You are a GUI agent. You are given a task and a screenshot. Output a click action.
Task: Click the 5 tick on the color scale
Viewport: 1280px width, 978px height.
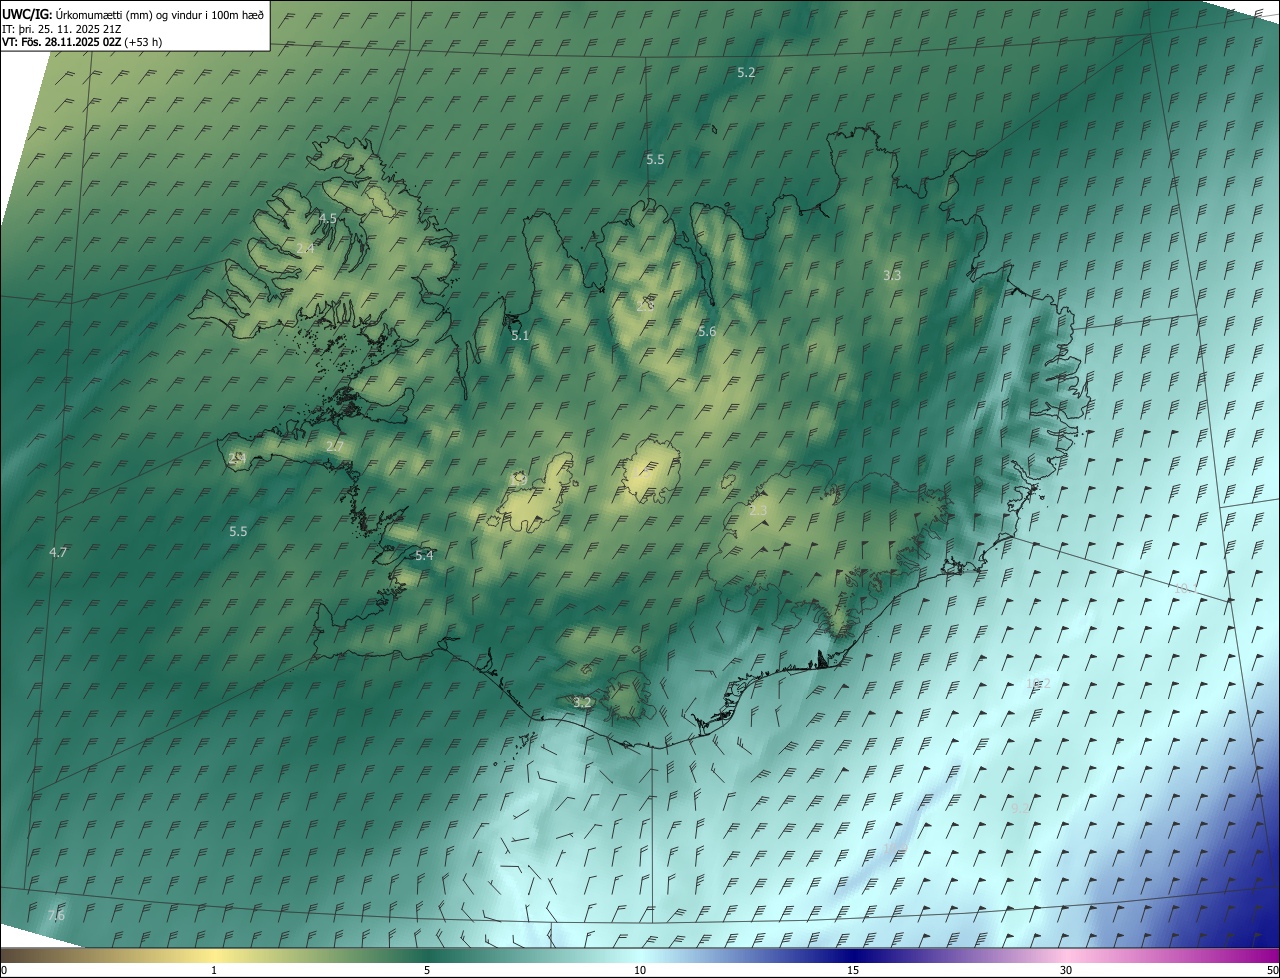[427, 970]
